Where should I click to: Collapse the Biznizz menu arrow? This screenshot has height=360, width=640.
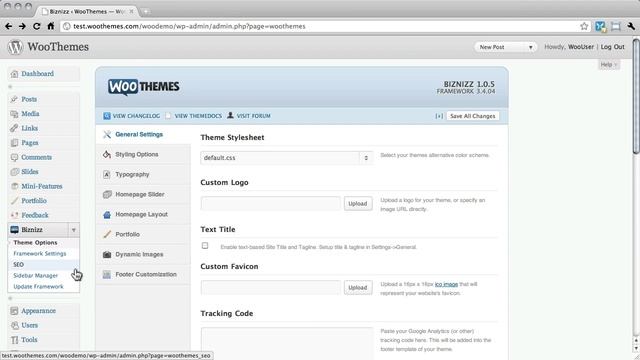click(73, 230)
